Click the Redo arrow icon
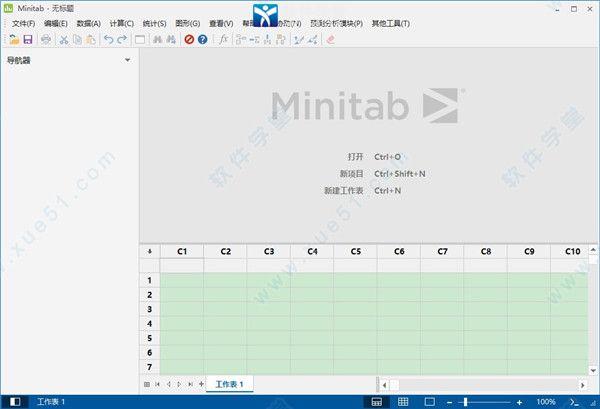 122,39
